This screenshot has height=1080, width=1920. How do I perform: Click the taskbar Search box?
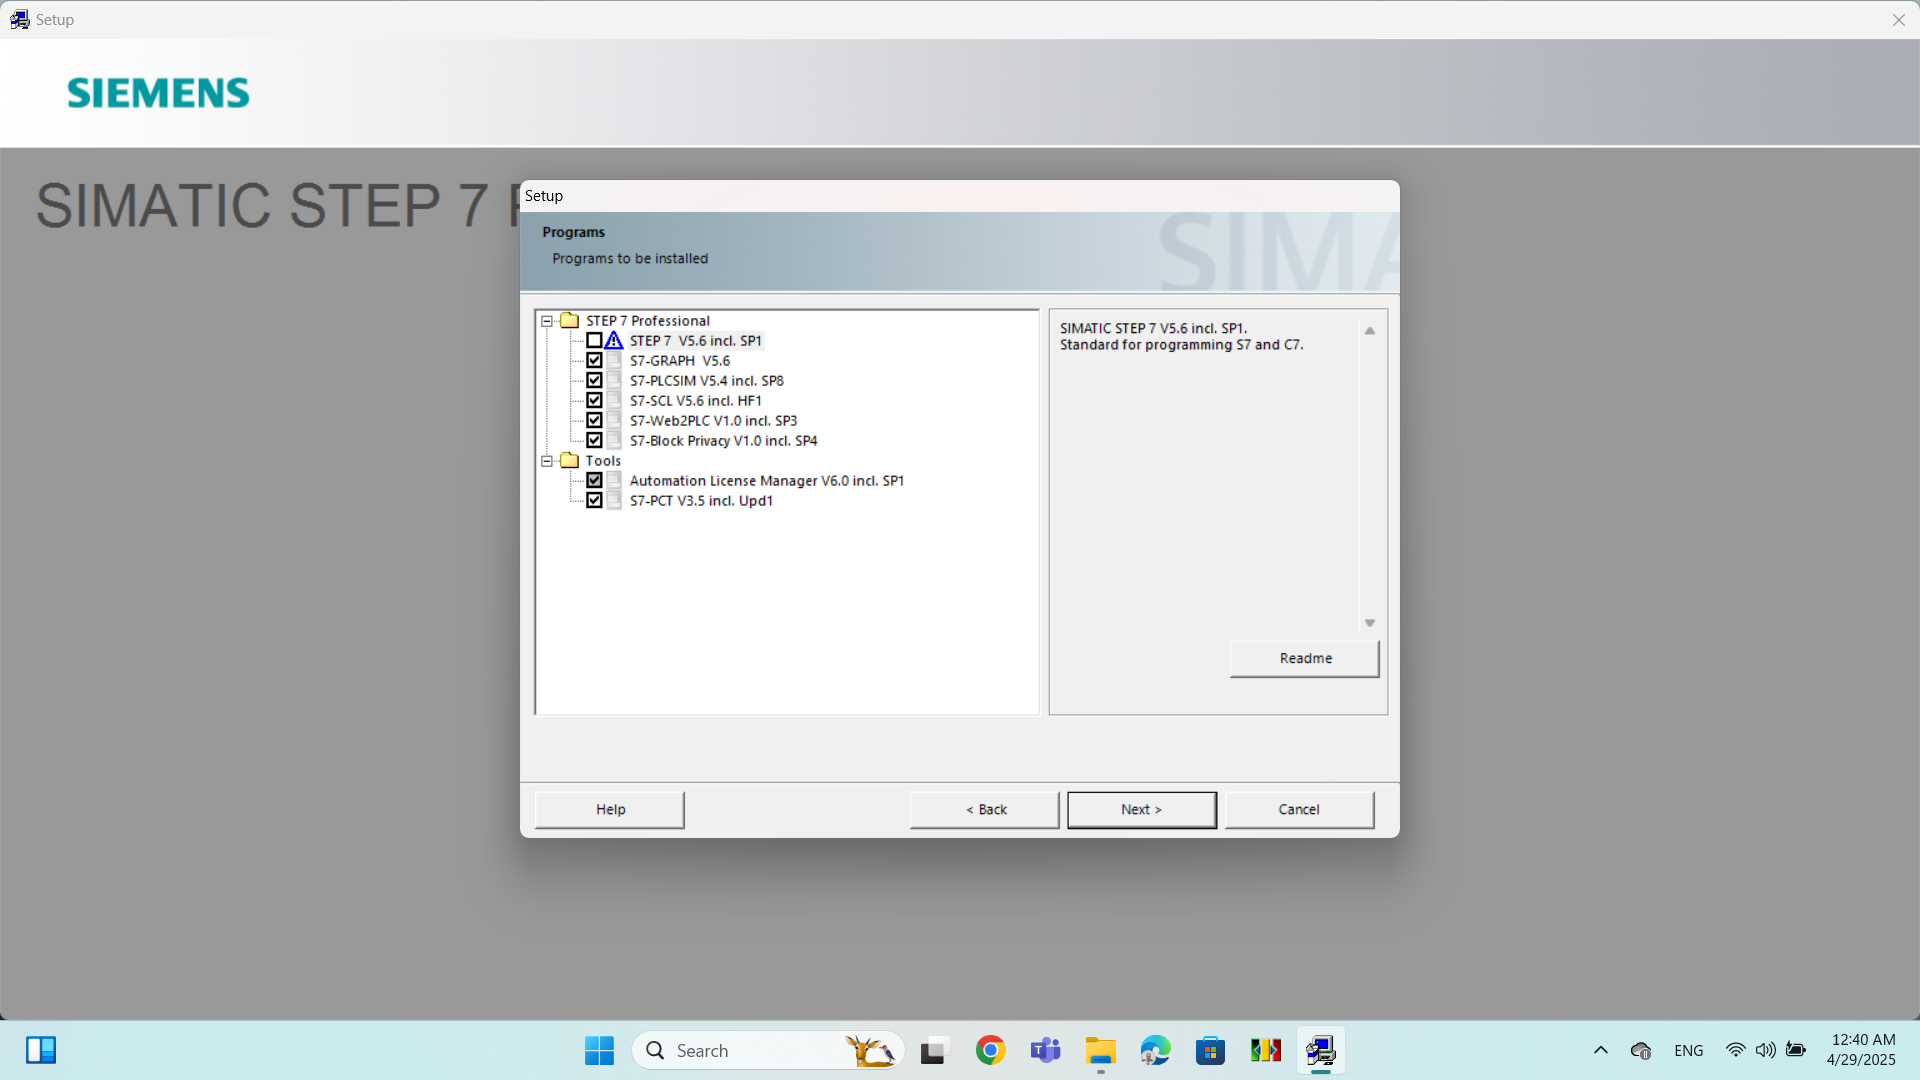pyautogui.click(x=768, y=1051)
